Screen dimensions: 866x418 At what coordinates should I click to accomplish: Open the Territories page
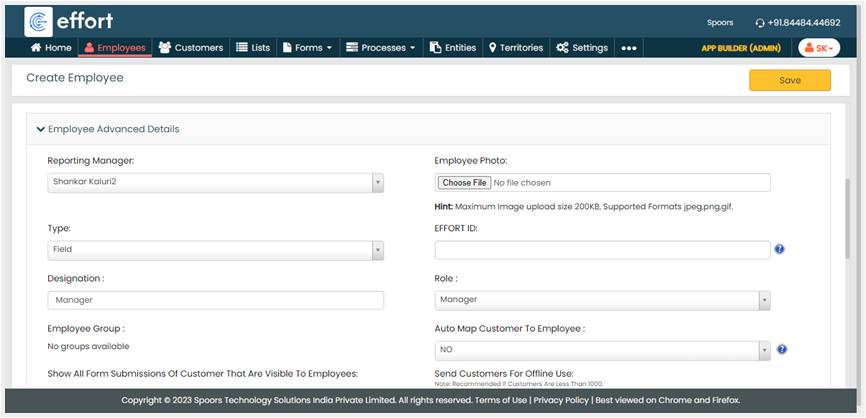(515, 47)
